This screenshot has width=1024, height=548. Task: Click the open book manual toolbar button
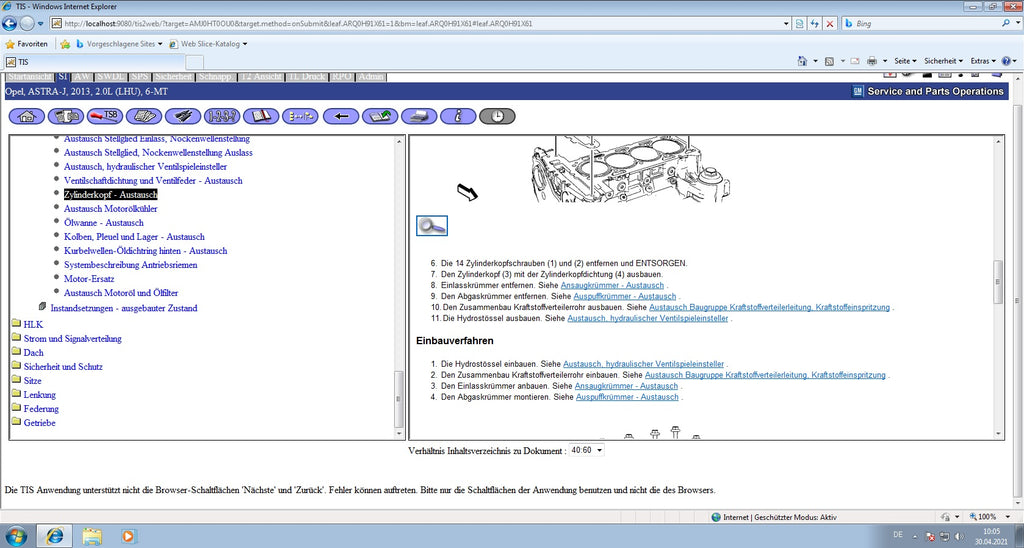[x=261, y=116]
